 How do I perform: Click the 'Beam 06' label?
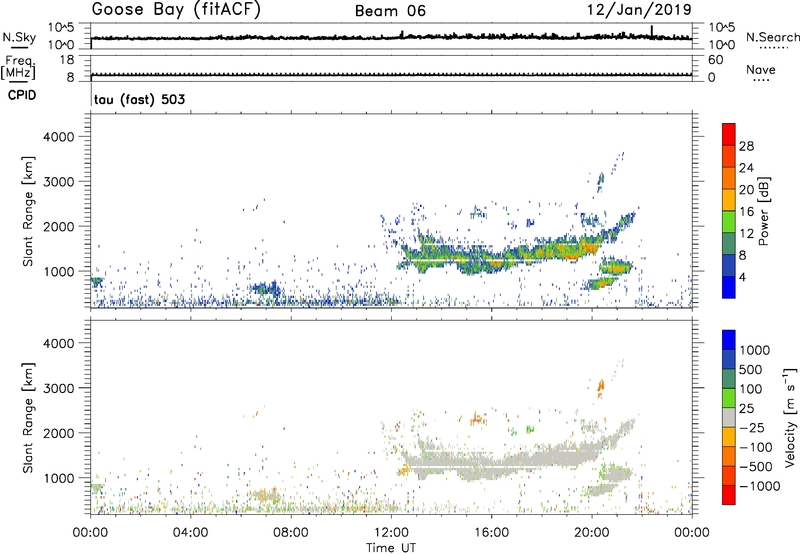tap(390, 11)
